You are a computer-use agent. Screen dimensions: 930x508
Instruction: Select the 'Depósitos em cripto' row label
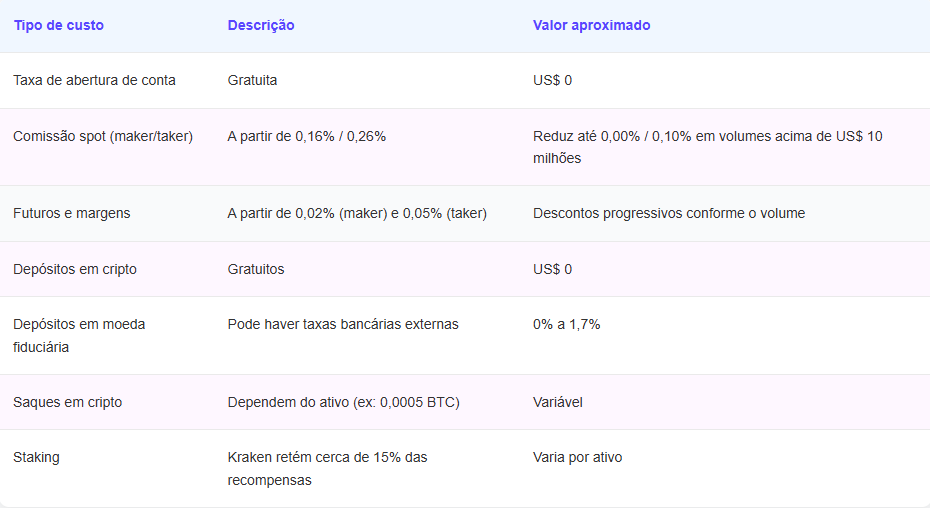pos(75,269)
